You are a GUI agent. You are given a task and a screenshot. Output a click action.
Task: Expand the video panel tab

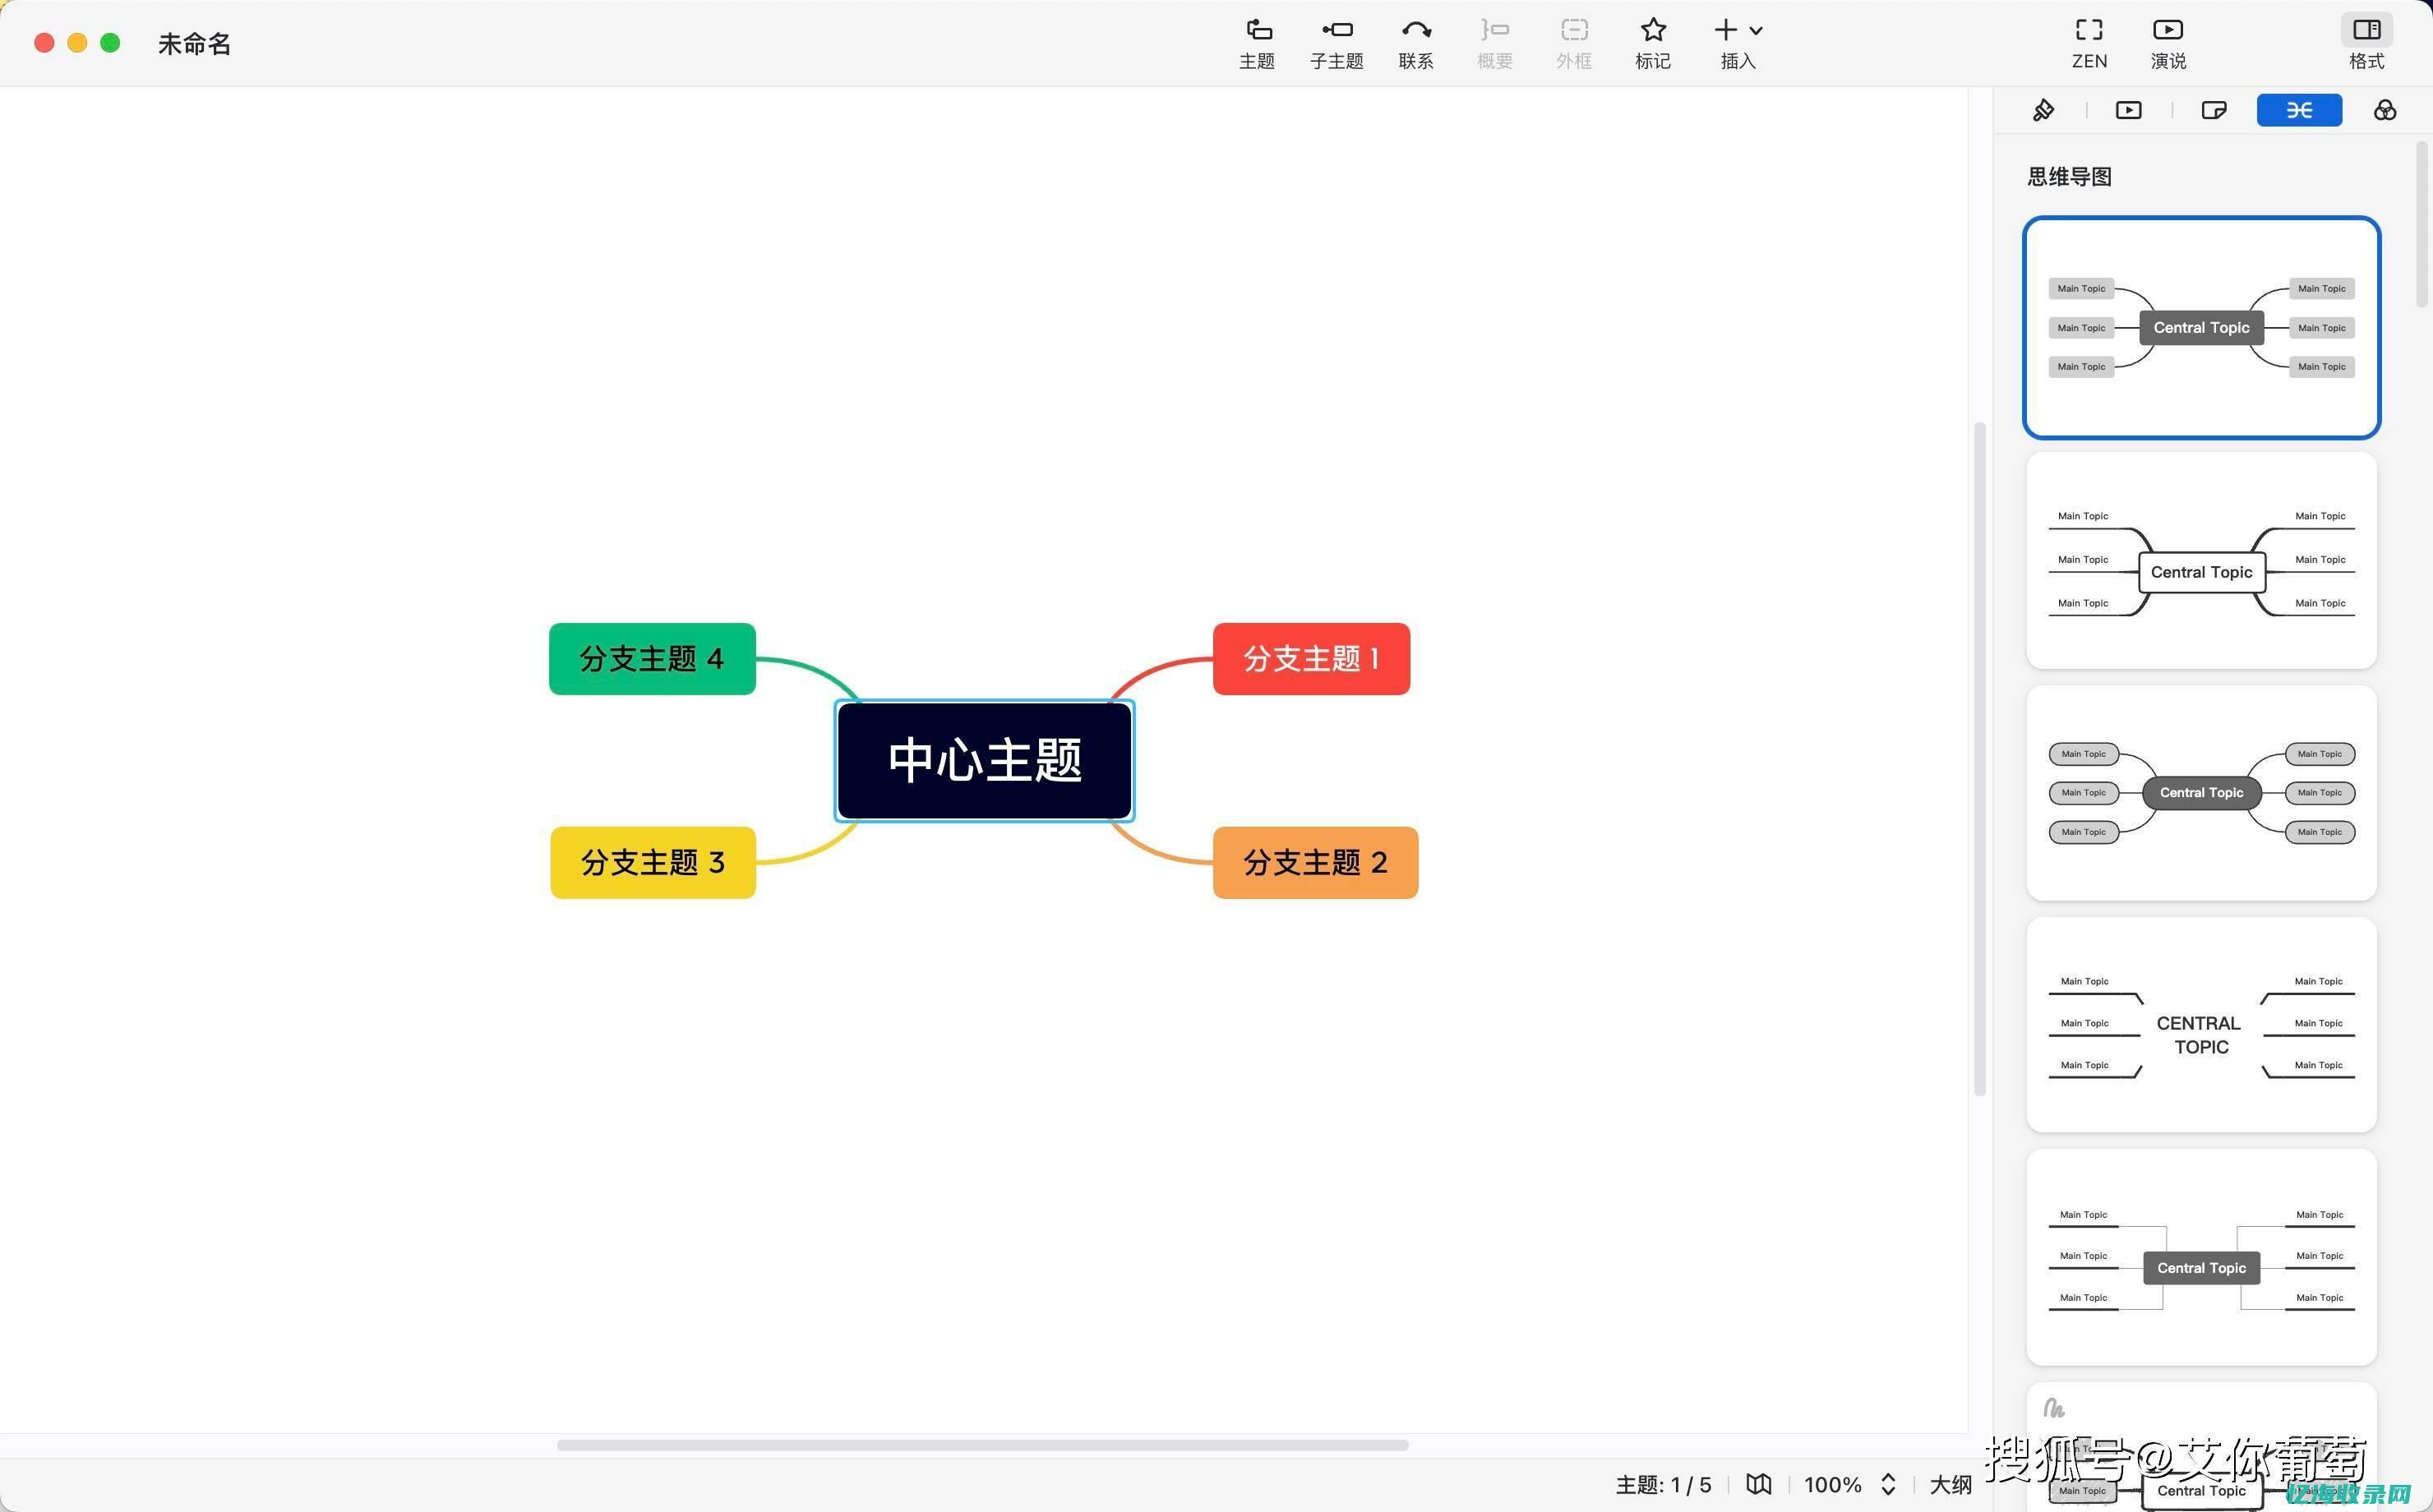(2128, 110)
